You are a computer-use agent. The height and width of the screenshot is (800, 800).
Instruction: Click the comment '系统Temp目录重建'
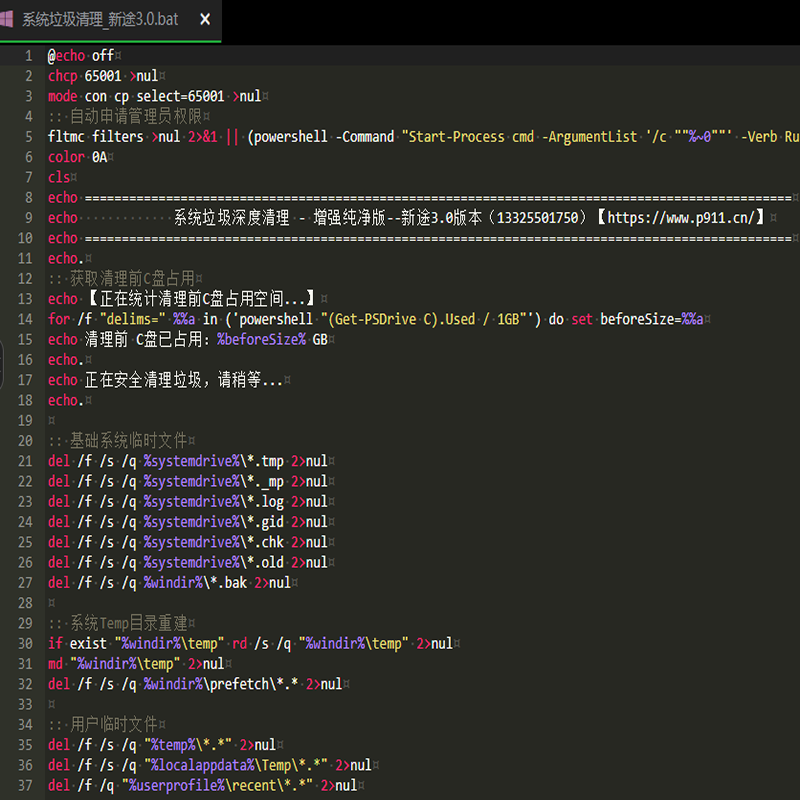[x=129, y=623]
